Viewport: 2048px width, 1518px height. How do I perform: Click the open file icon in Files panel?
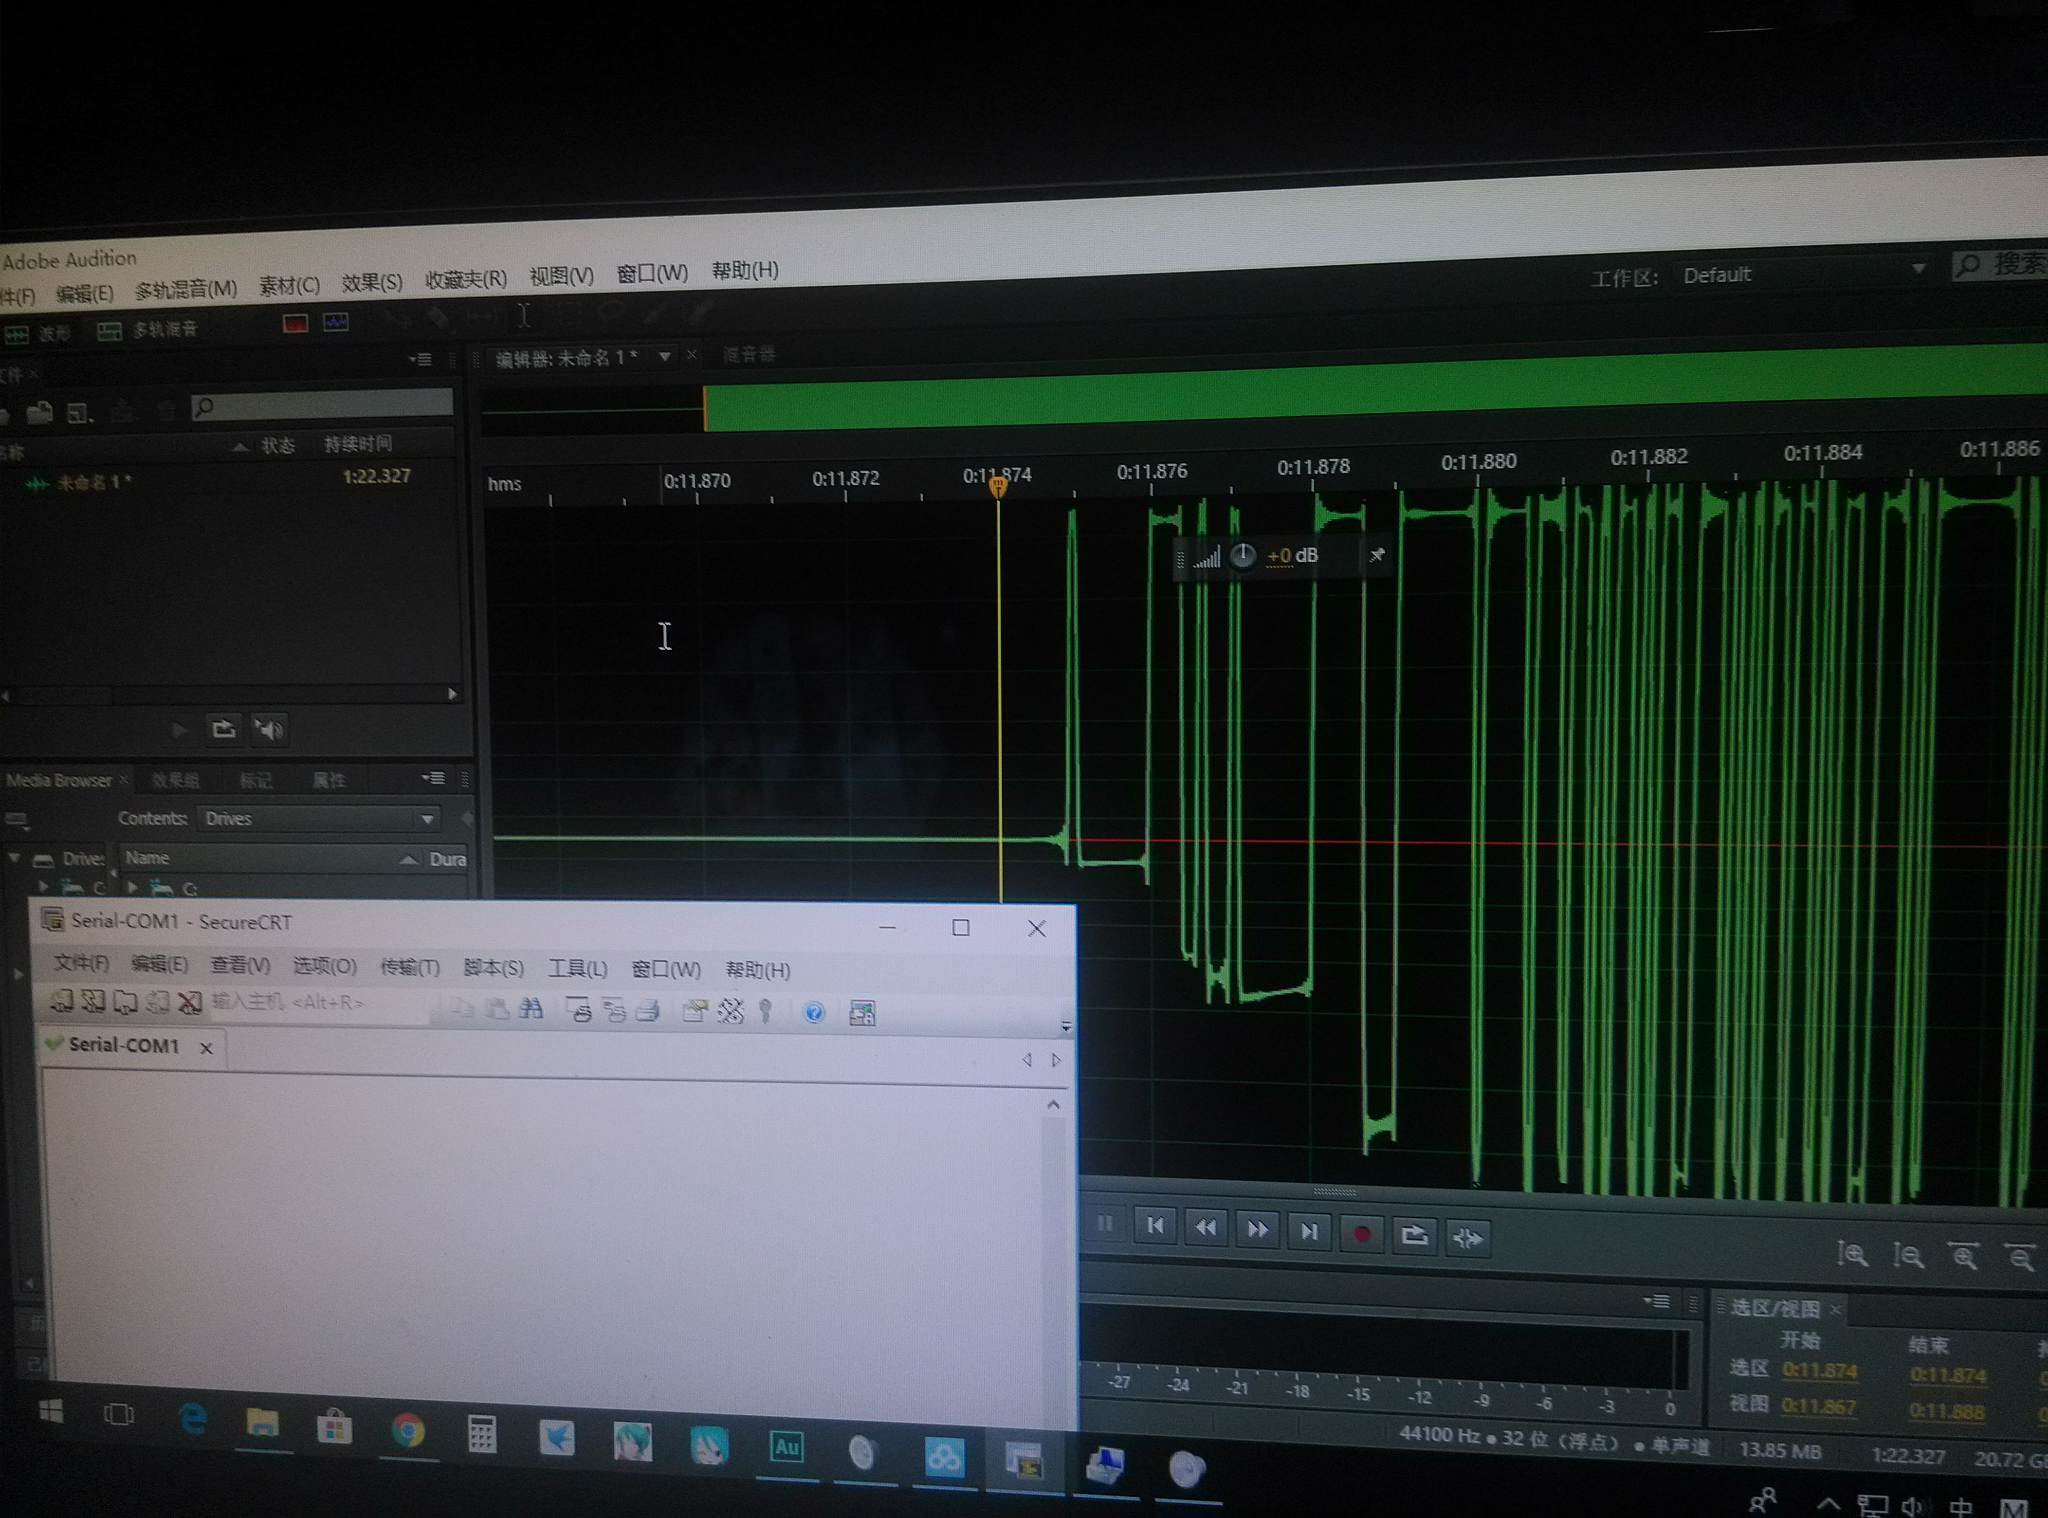pos(40,412)
